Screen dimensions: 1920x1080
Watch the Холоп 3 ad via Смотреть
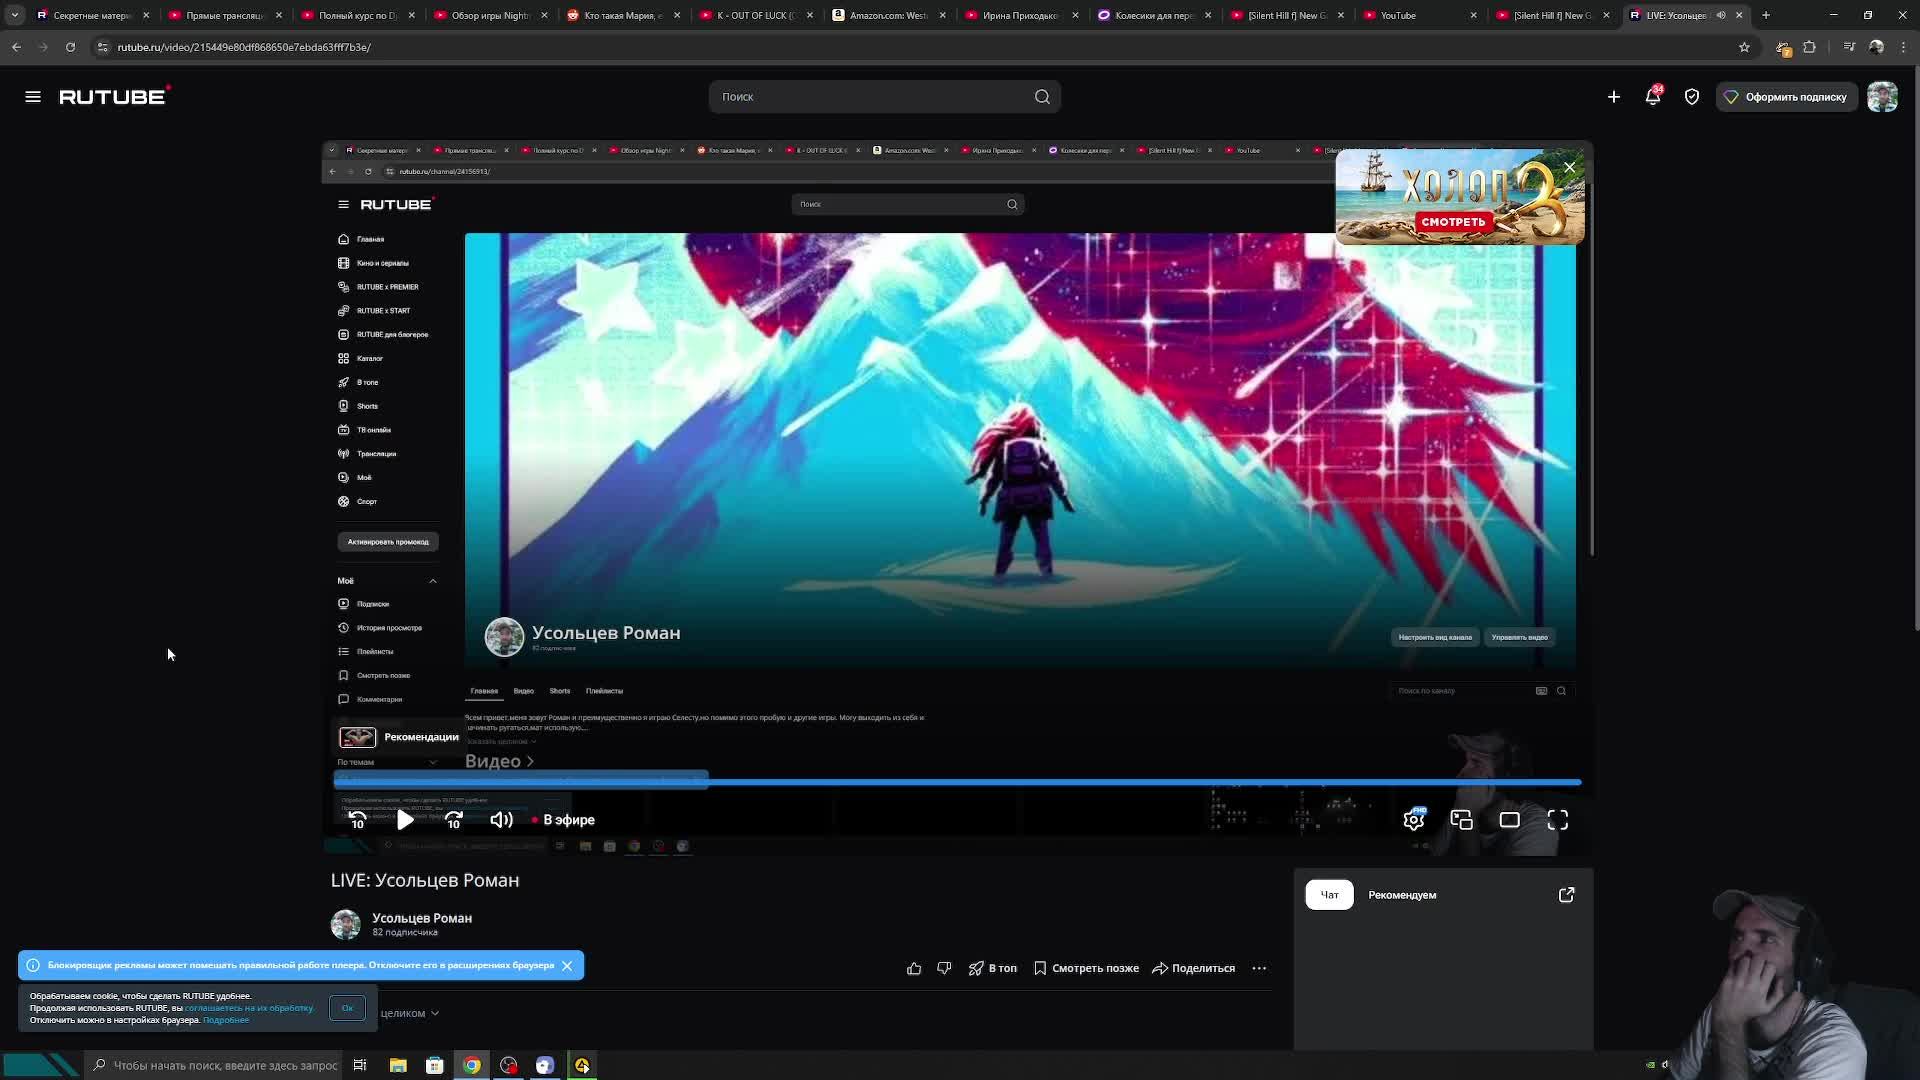1453,221
